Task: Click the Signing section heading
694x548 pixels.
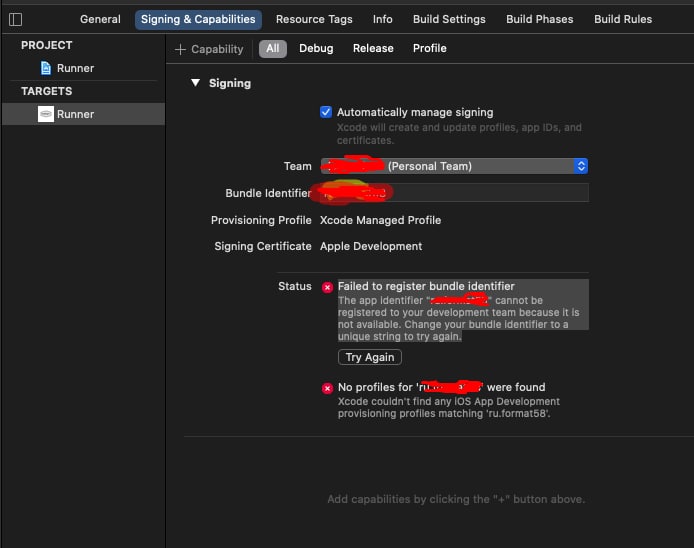Action: (x=230, y=83)
